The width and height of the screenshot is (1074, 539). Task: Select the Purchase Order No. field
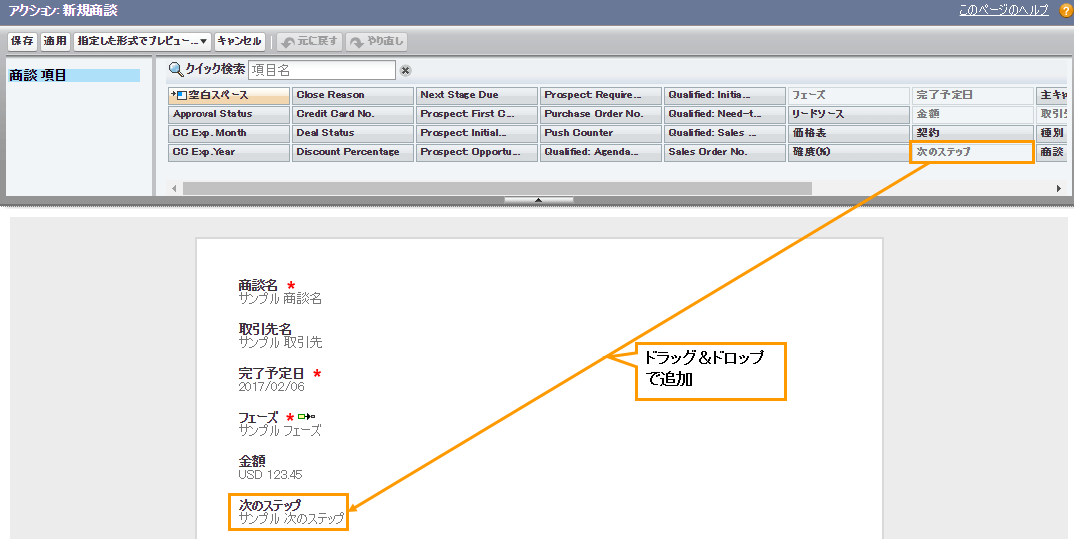tap(601, 114)
